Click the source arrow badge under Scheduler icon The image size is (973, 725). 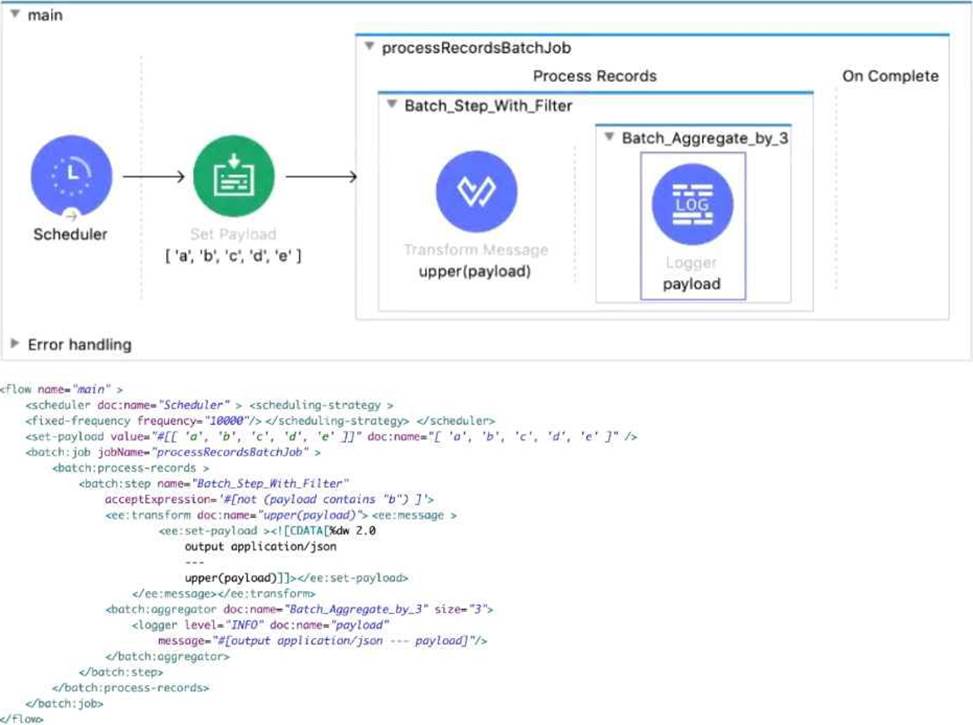pos(70,213)
